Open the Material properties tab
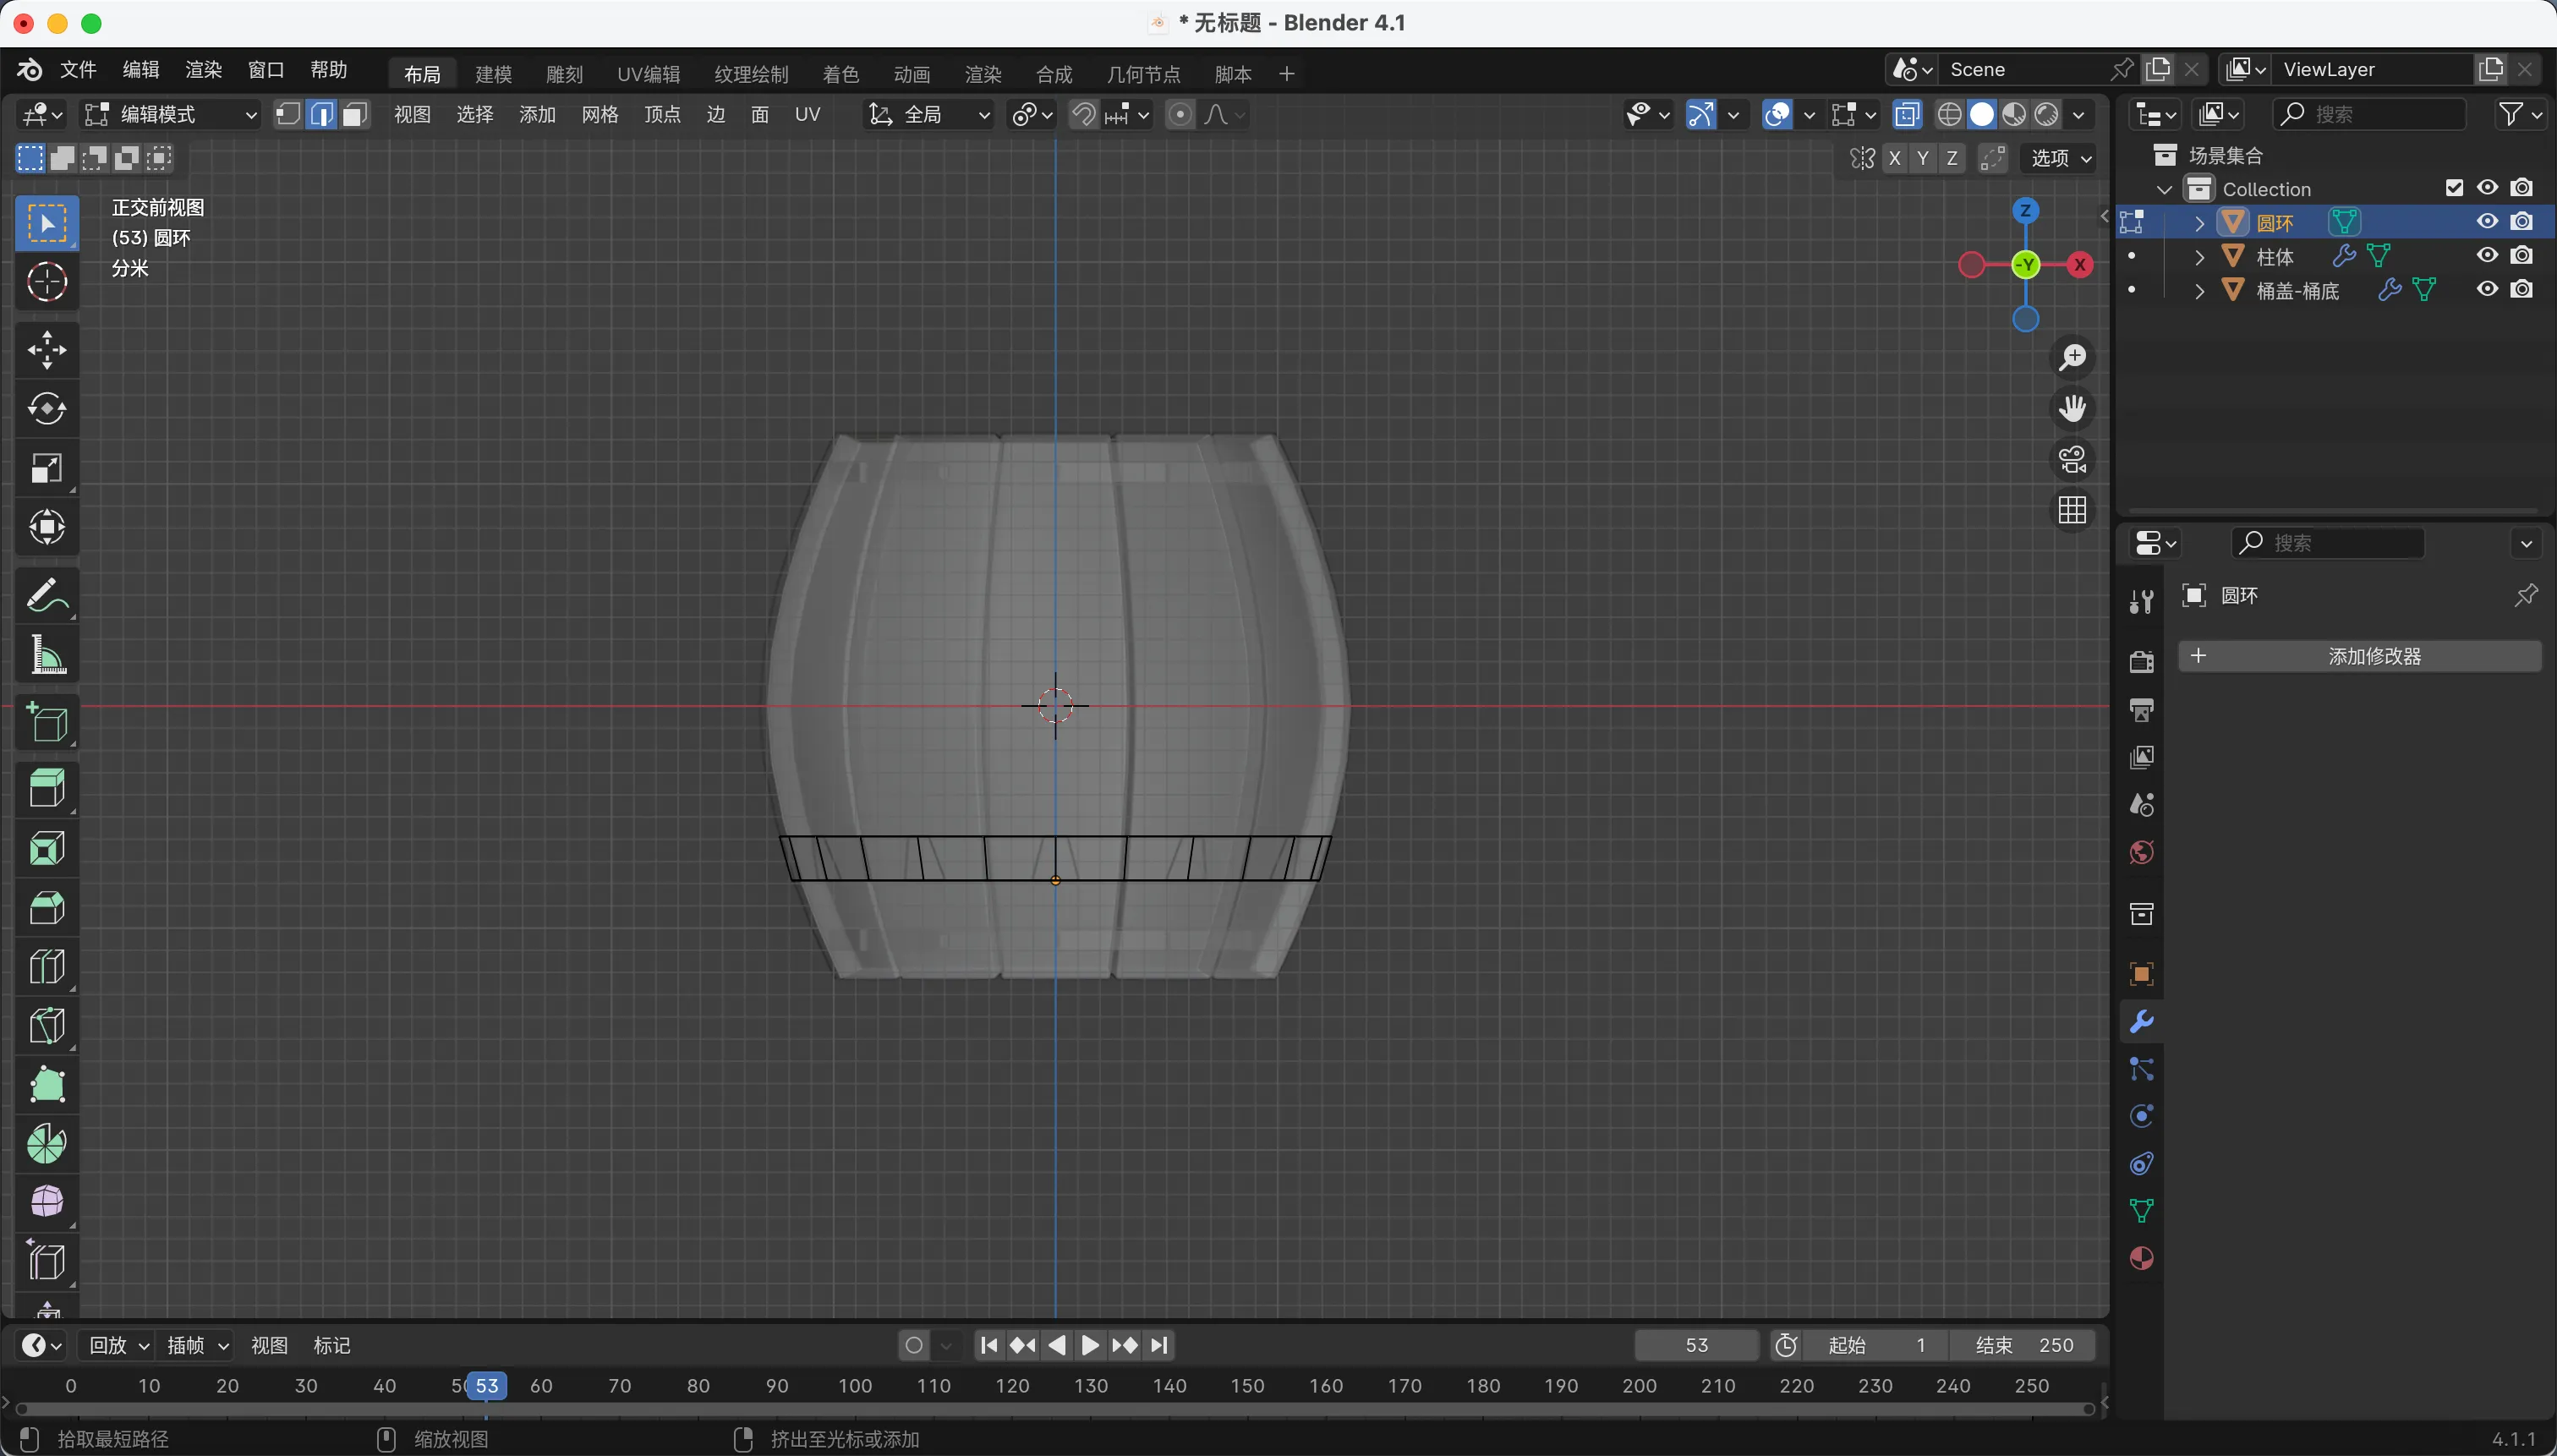This screenshot has width=2557, height=1456. tap(2141, 1258)
